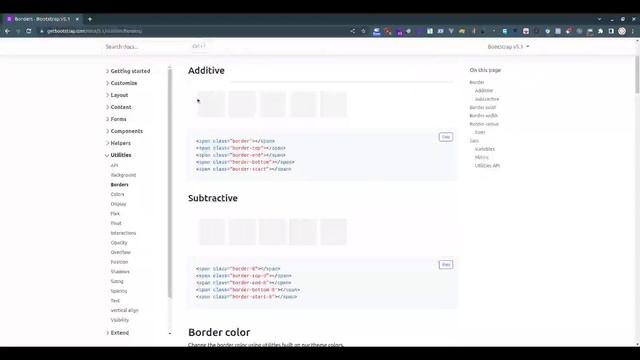640x360 pixels.
Task: Reload the page with the refresh icon
Action: click(29, 31)
